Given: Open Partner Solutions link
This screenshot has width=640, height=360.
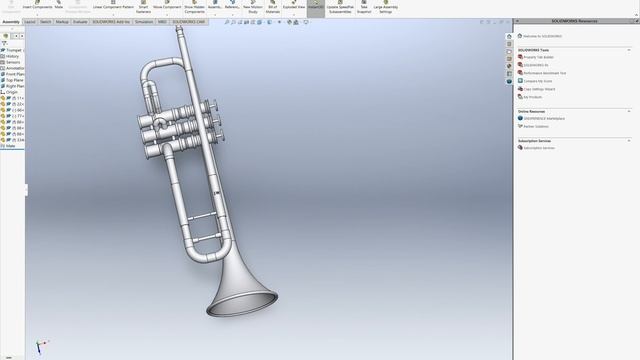Looking at the screenshot, I should [x=536, y=127].
